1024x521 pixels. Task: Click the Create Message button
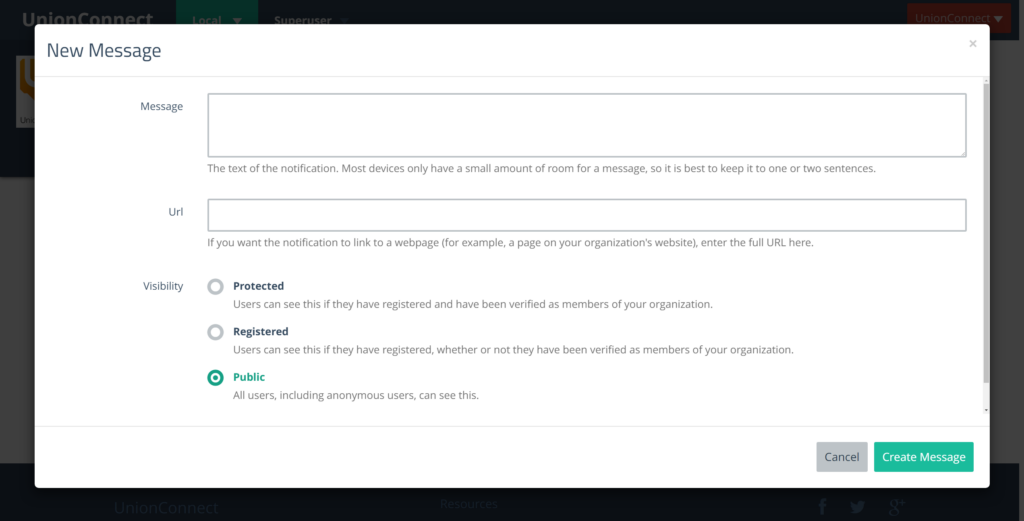coord(923,457)
